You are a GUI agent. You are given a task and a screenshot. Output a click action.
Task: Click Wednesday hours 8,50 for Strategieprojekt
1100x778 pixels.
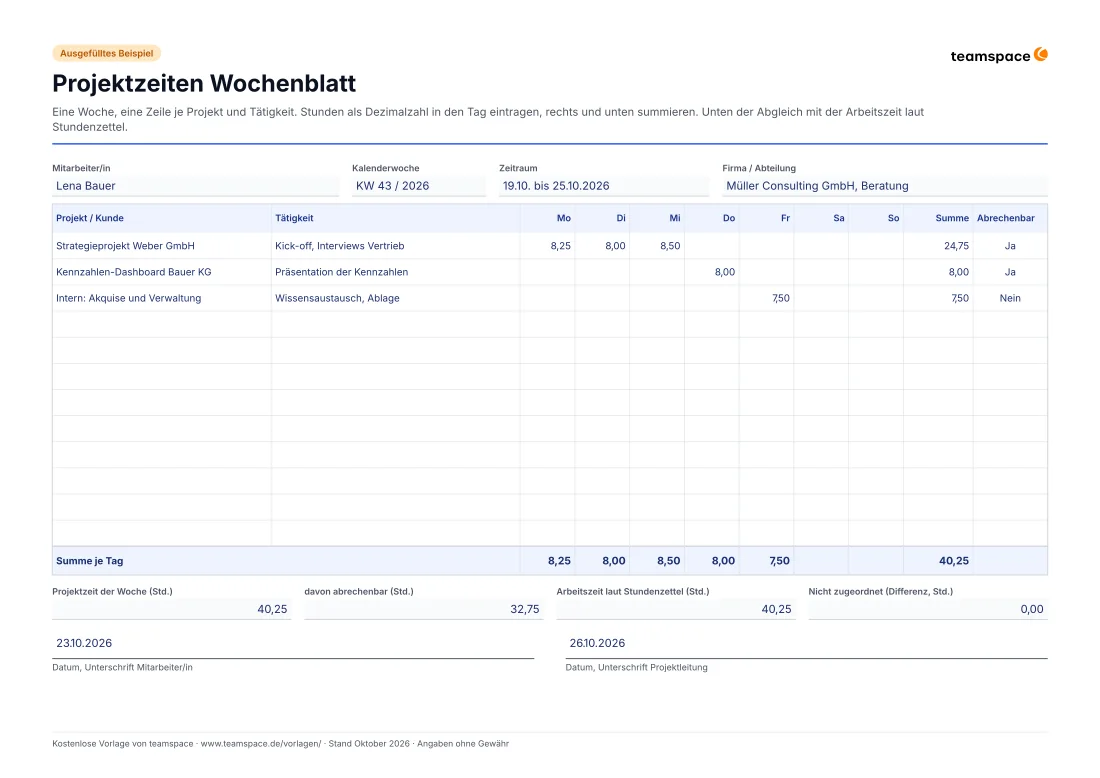tap(670, 246)
